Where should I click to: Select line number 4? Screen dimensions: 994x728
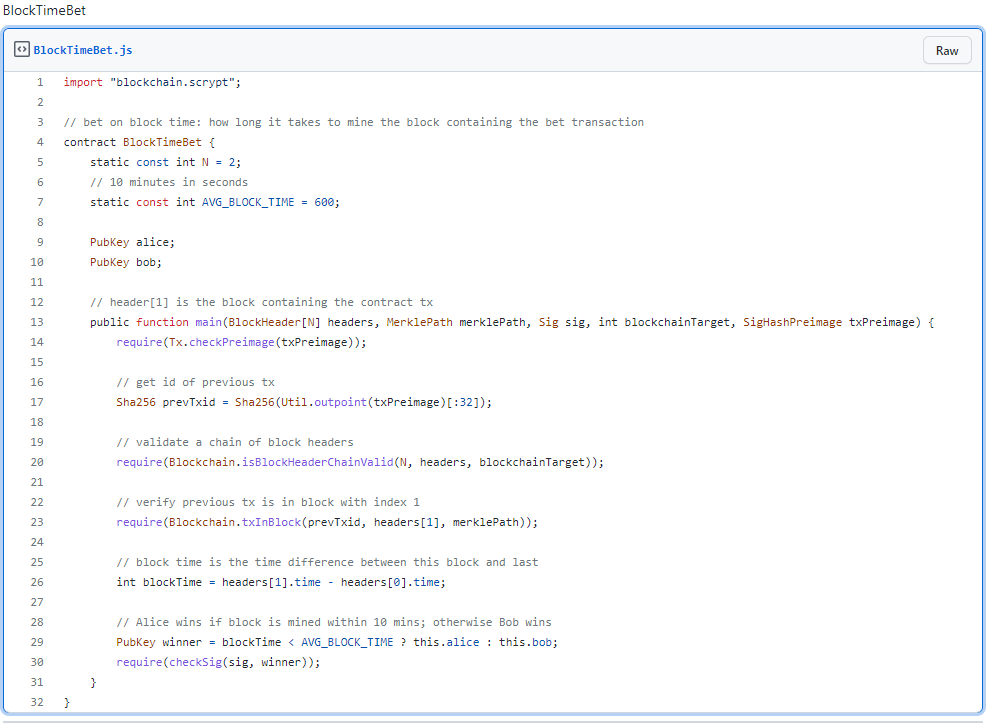click(40, 142)
